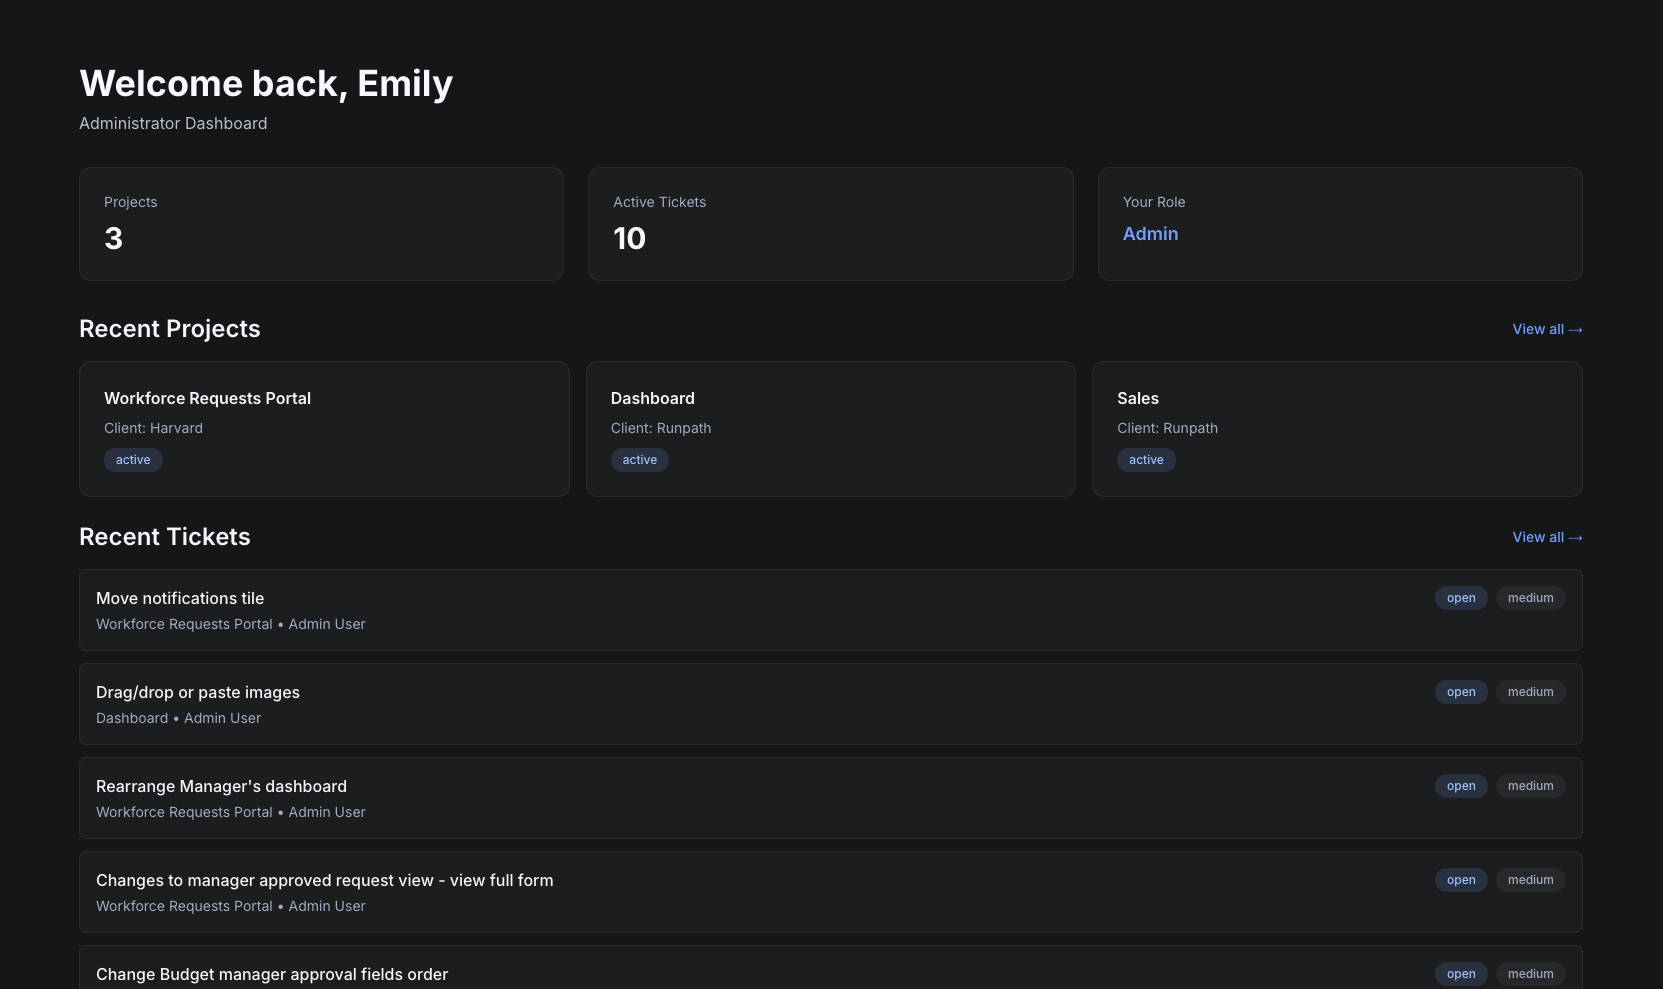Click open badge on Drag/drop or paste images
This screenshot has height=989, width=1663.
point(1461,692)
